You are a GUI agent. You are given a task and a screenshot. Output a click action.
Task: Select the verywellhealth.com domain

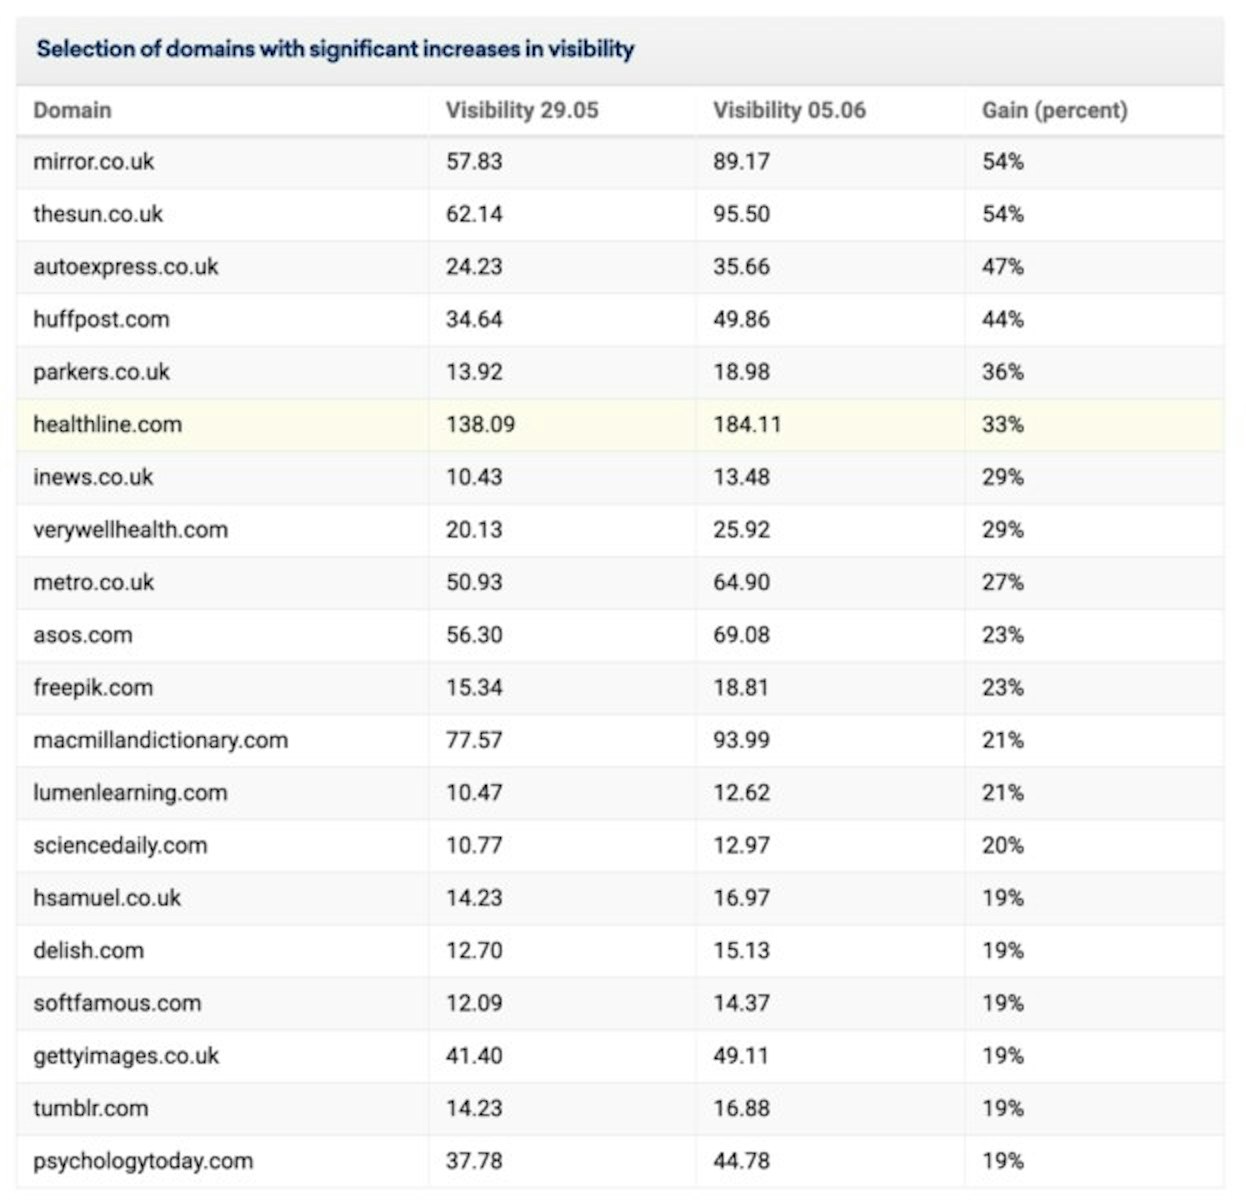pos(130,530)
